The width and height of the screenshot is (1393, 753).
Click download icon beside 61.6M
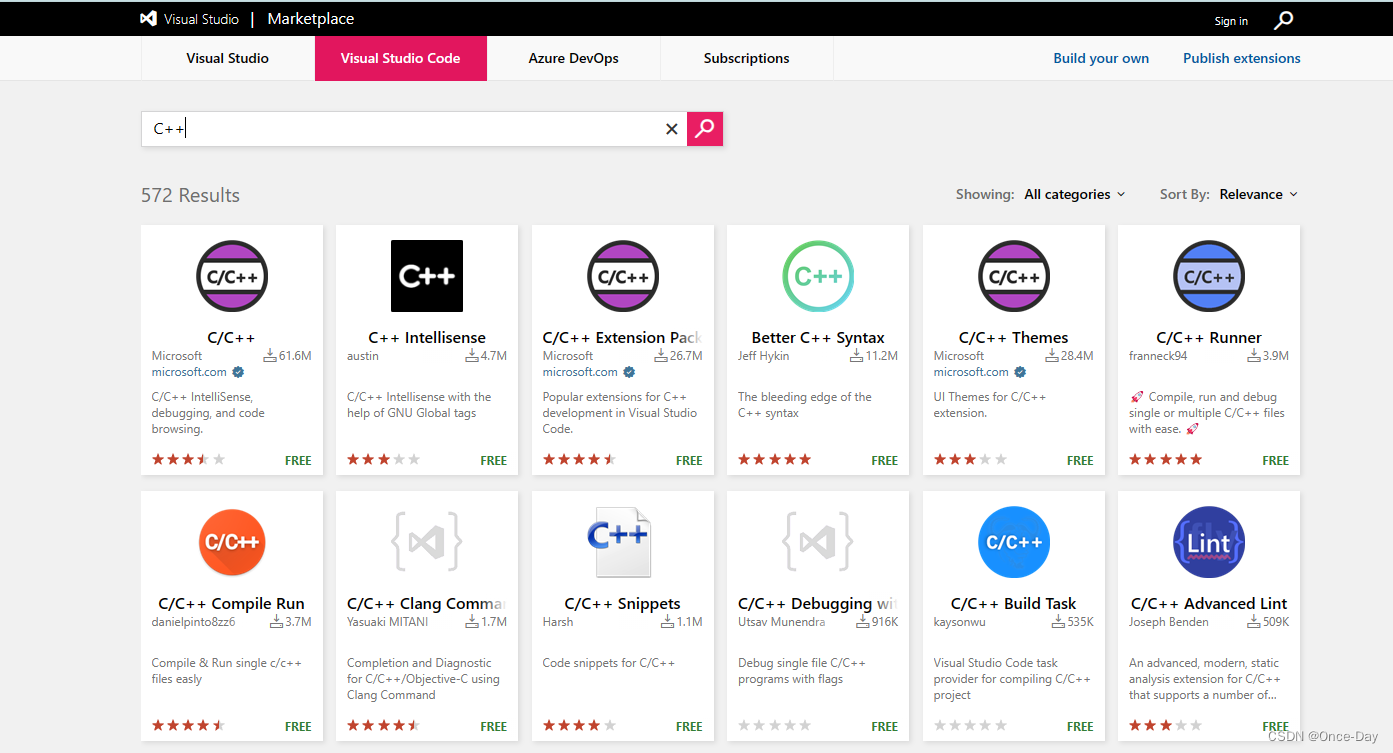tap(270, 355)
